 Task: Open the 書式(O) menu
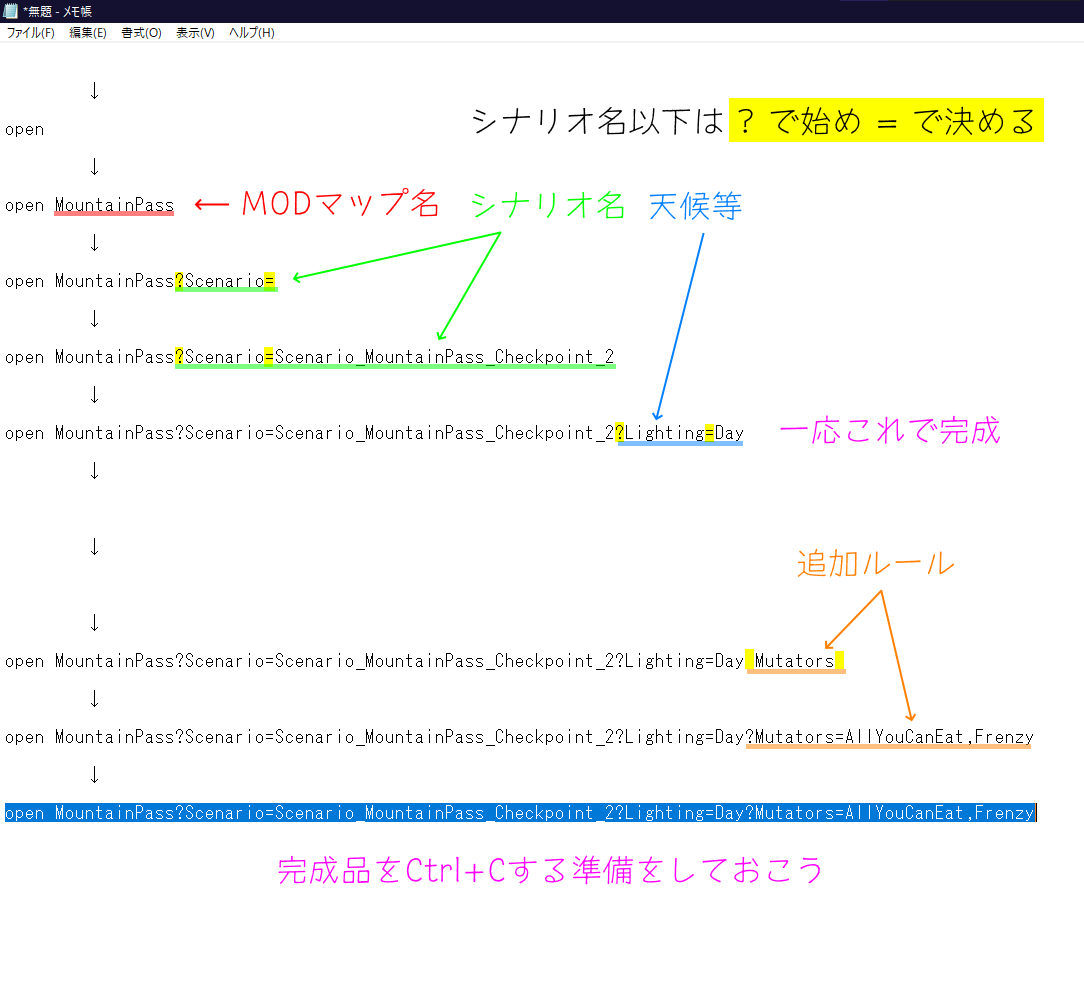[141, 33]
